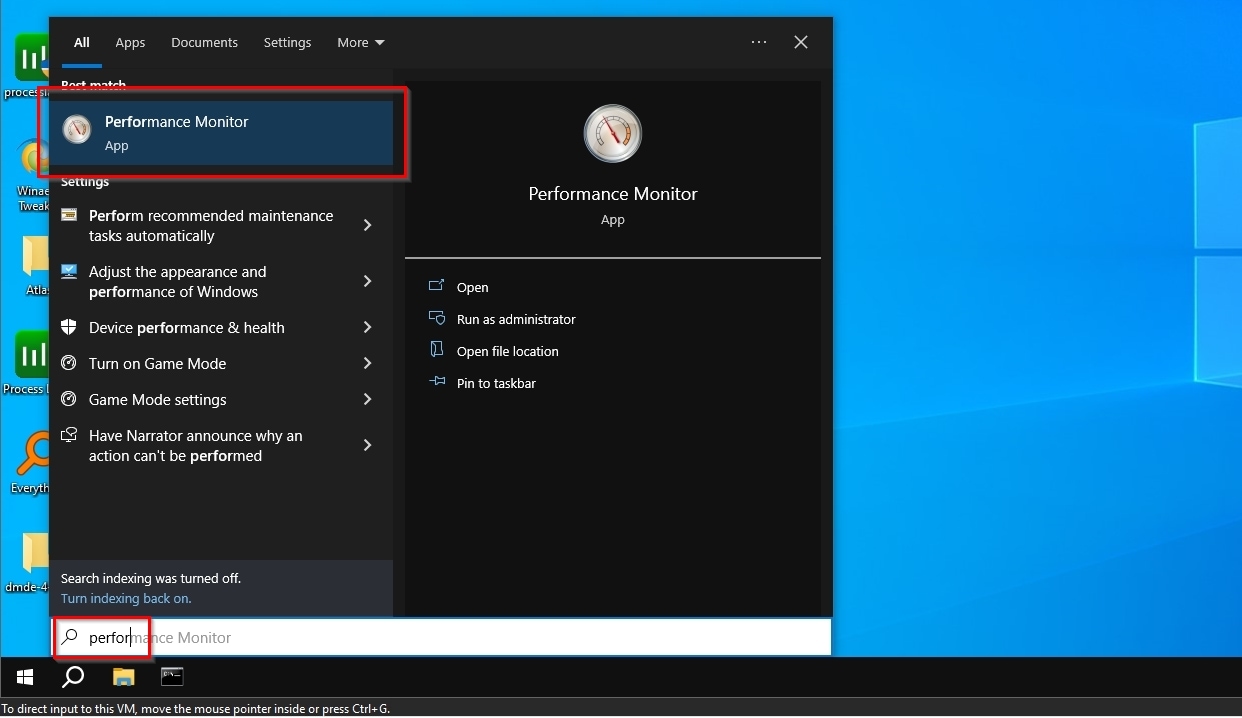Open File Explorer from the taskbar

click(123, 677)
